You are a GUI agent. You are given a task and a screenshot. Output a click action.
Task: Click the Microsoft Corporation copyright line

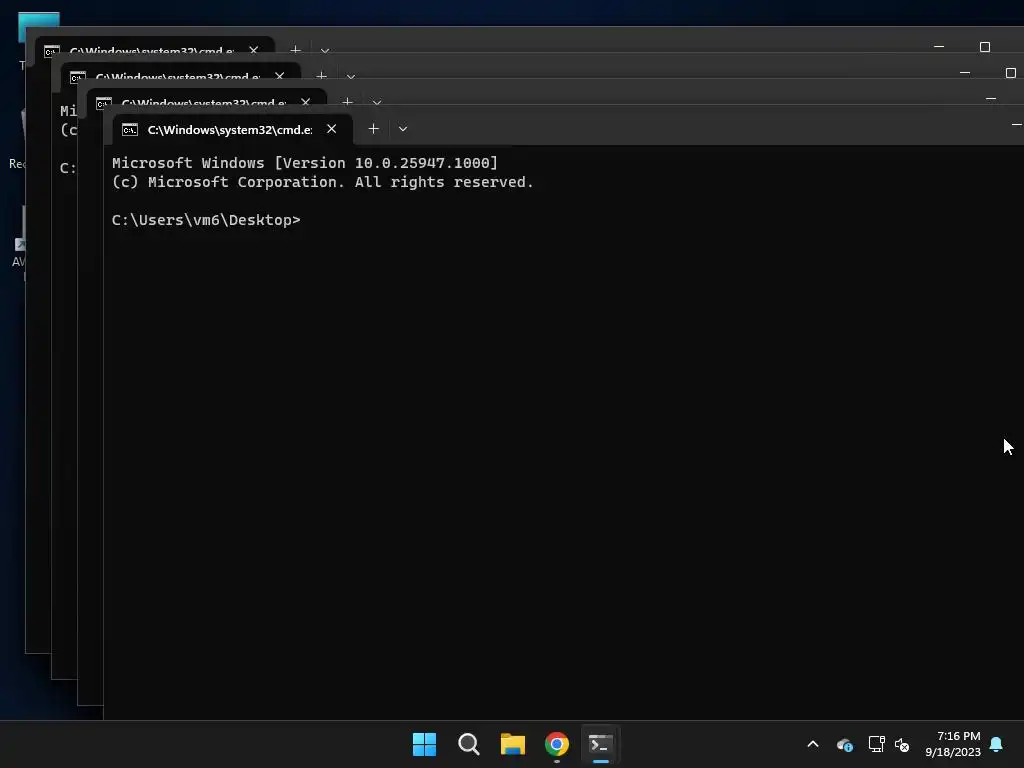[323, 182]
